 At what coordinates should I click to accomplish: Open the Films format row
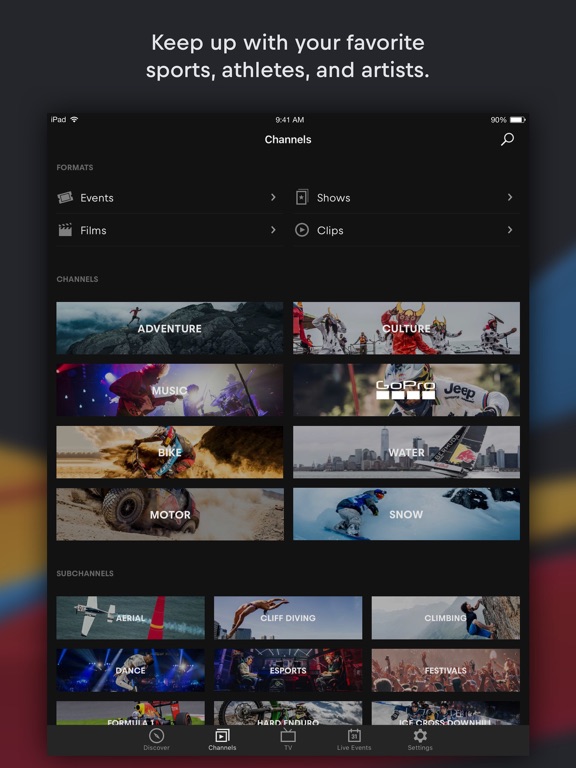[x=169, y=230]
